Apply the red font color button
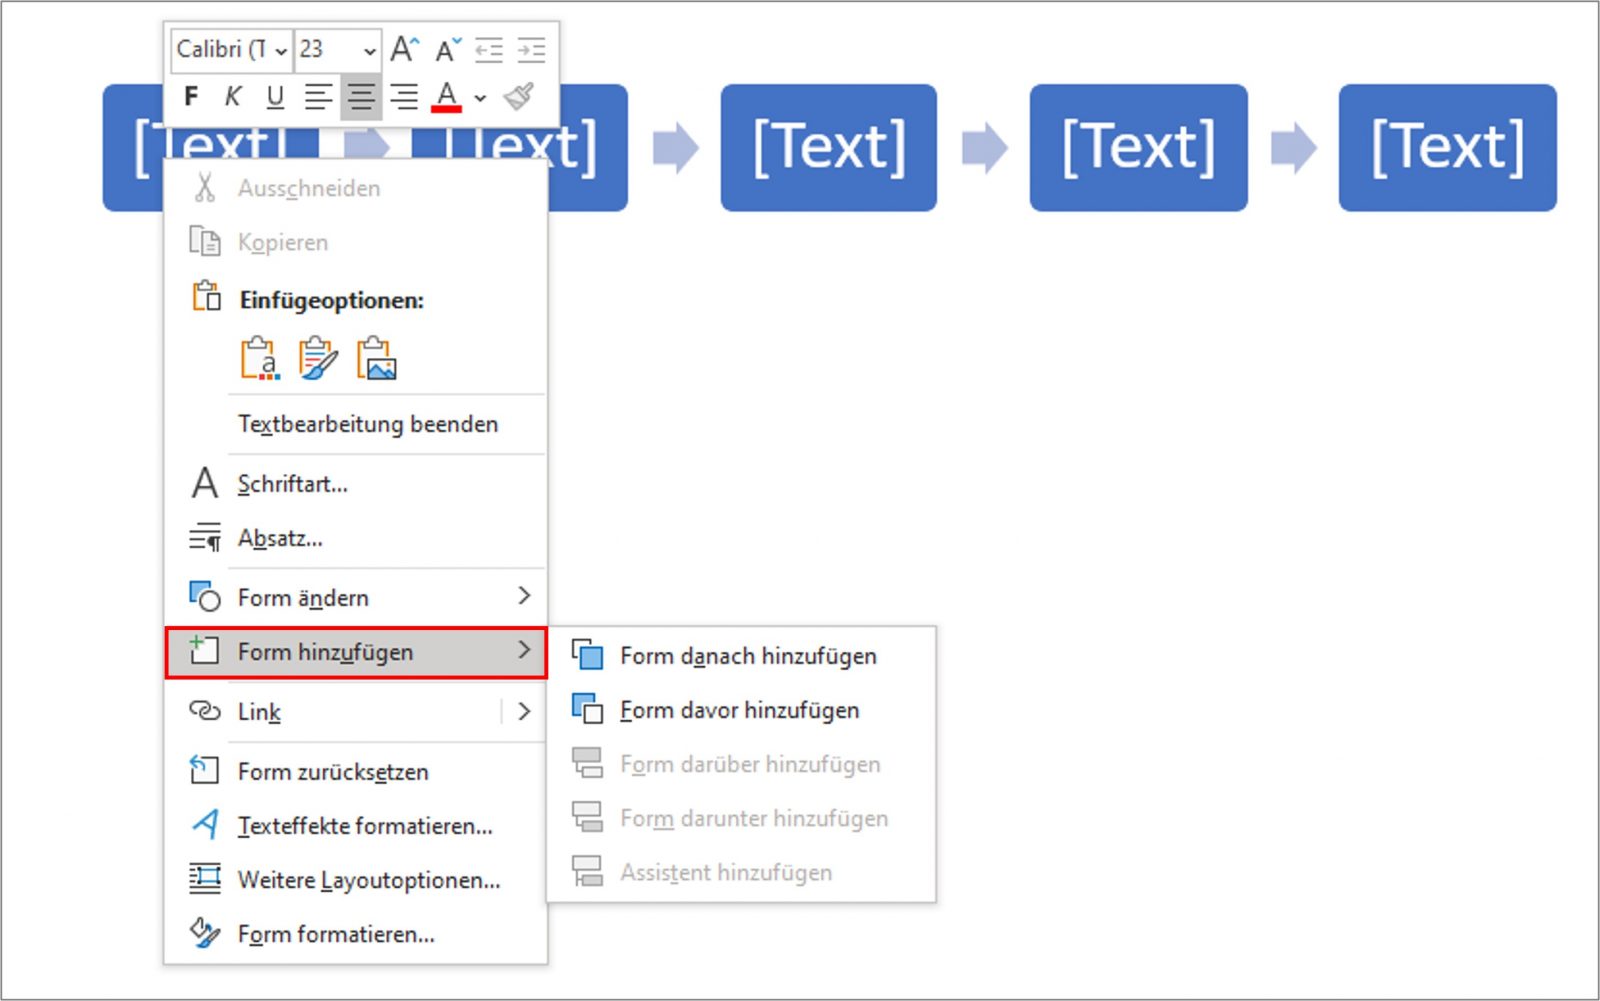This screenshot has width=1600, height=1001. [446, 97]
